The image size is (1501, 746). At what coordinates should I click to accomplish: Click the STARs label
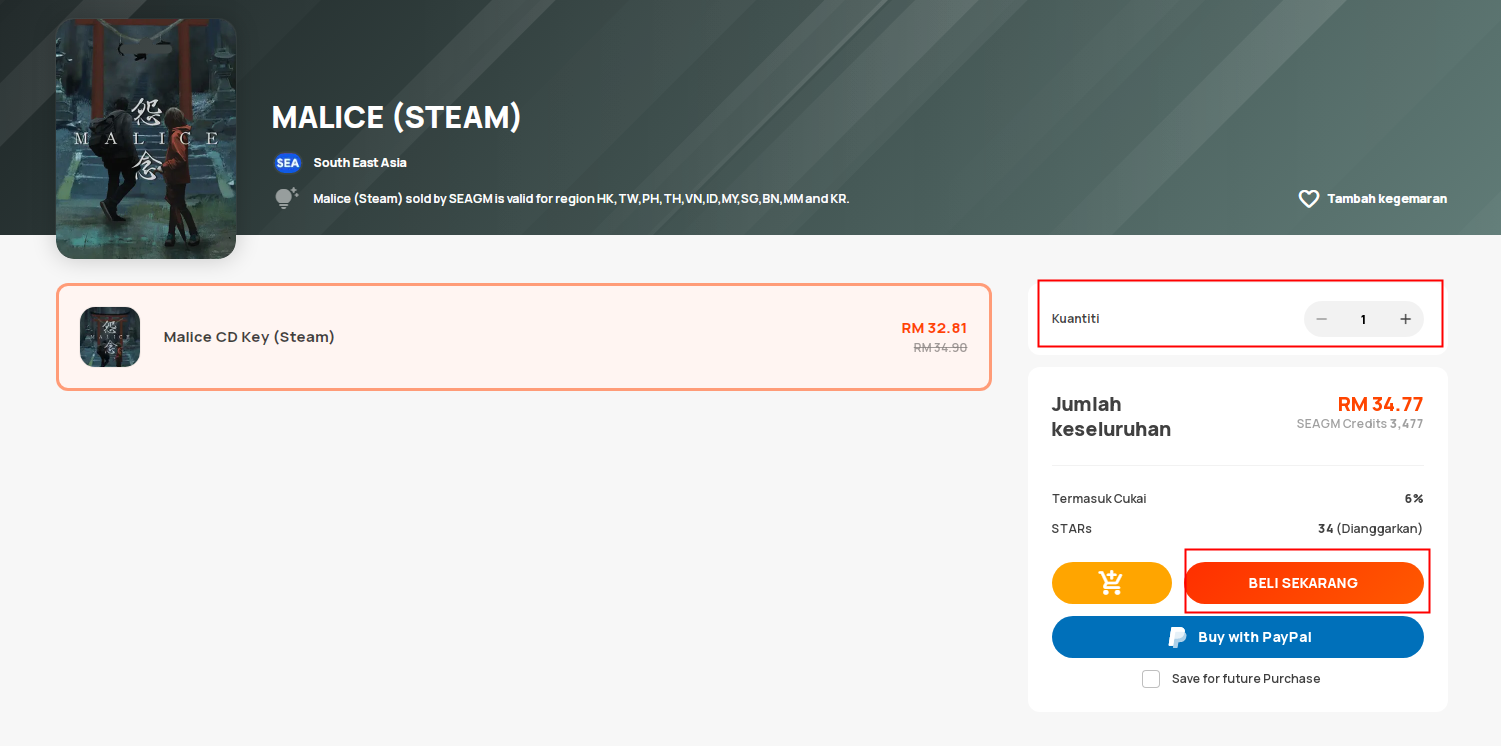tap(1072, 529)
